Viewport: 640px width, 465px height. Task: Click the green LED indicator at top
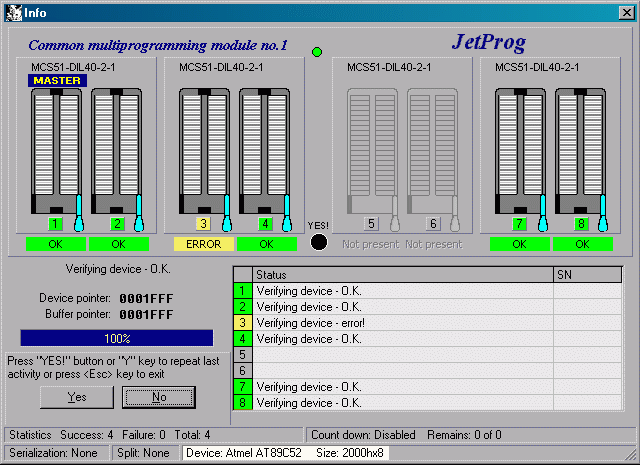[x=317, y=51]
